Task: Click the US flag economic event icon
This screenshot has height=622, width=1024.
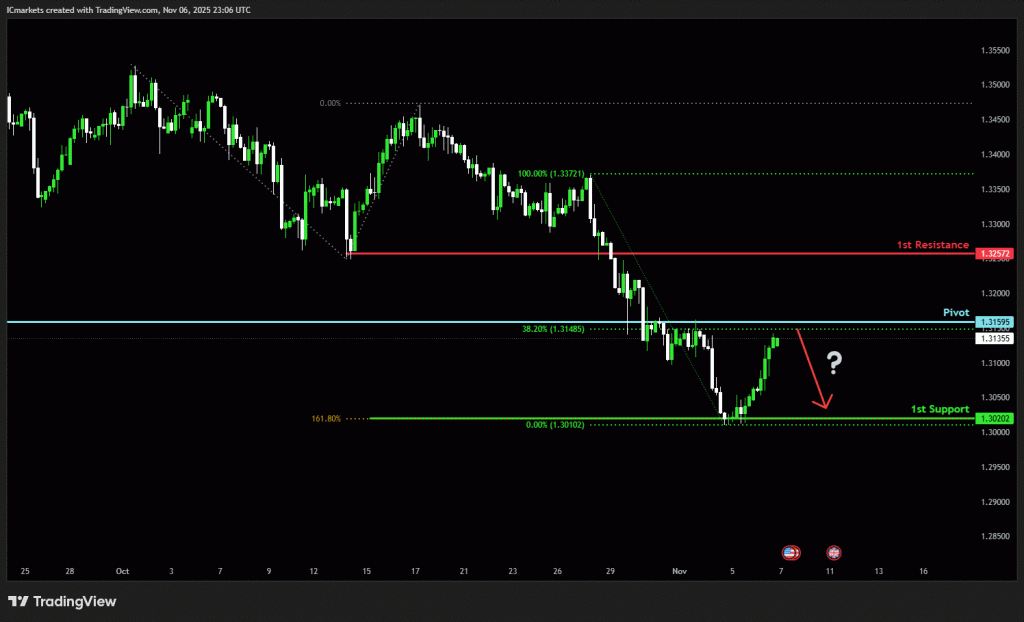Action: (790, 552)
